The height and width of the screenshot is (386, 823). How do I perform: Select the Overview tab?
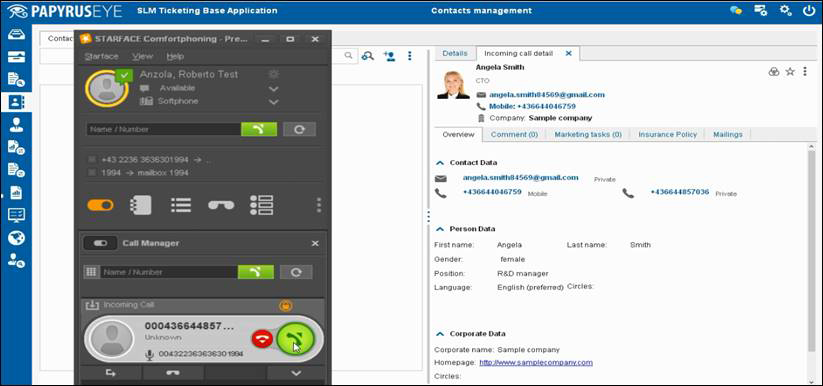[458, 134]
